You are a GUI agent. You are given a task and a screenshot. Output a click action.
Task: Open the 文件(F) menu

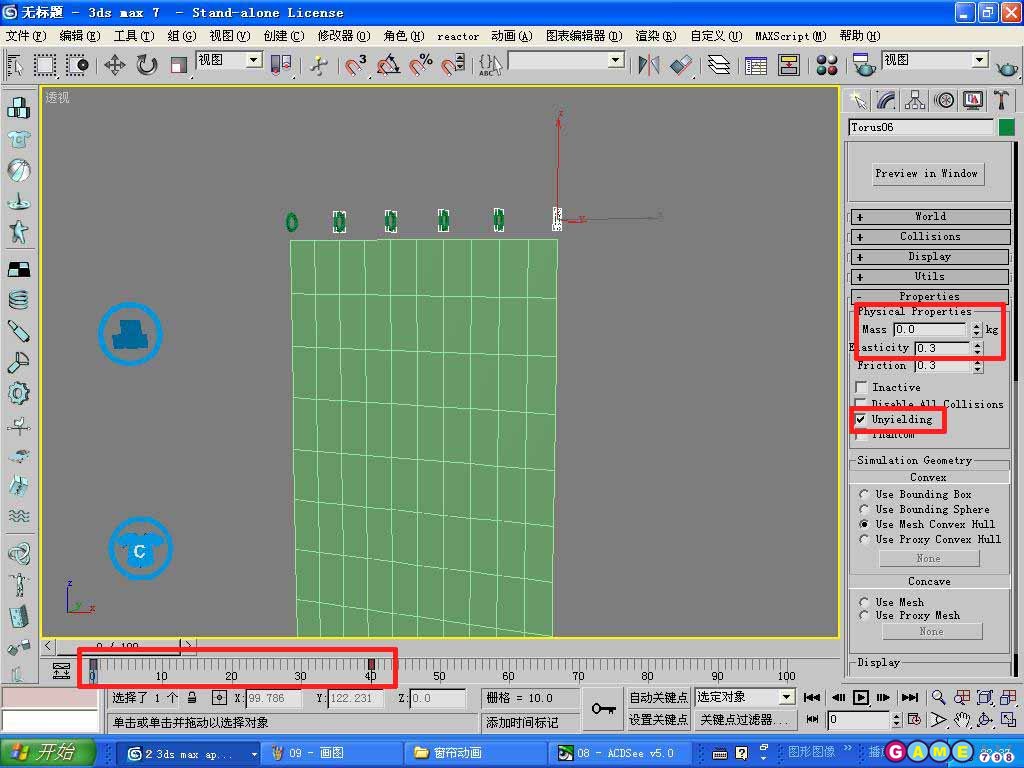click(26, 36)
